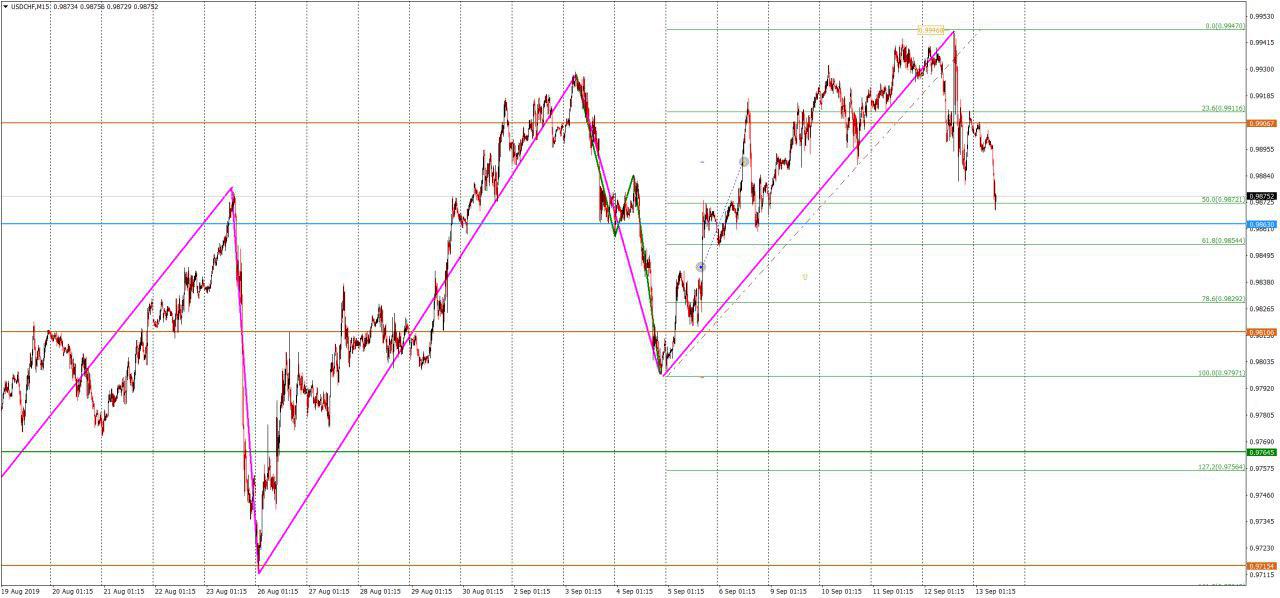
Task: Click the 13 Sep 01:15 time axis label
Action: tap(996, 591)
